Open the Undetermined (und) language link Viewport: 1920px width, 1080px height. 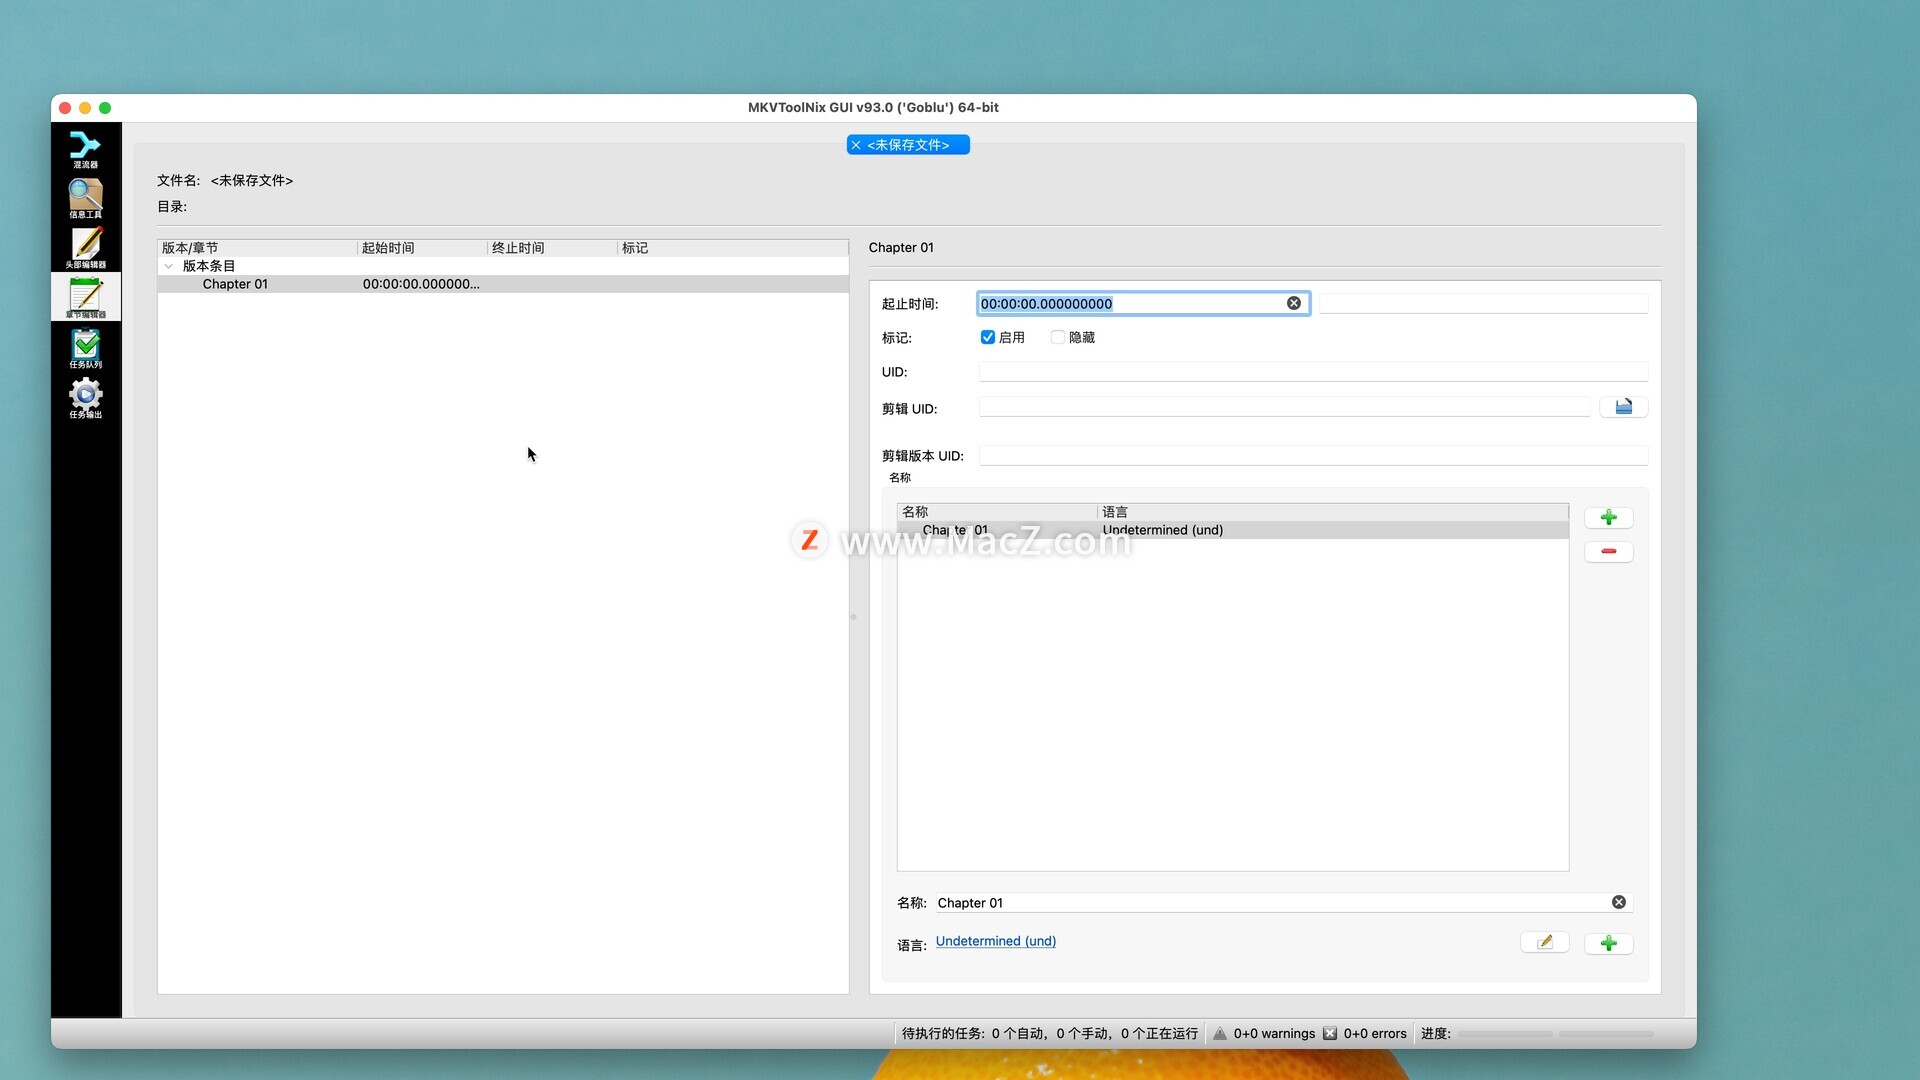click(x=995, y=941)
